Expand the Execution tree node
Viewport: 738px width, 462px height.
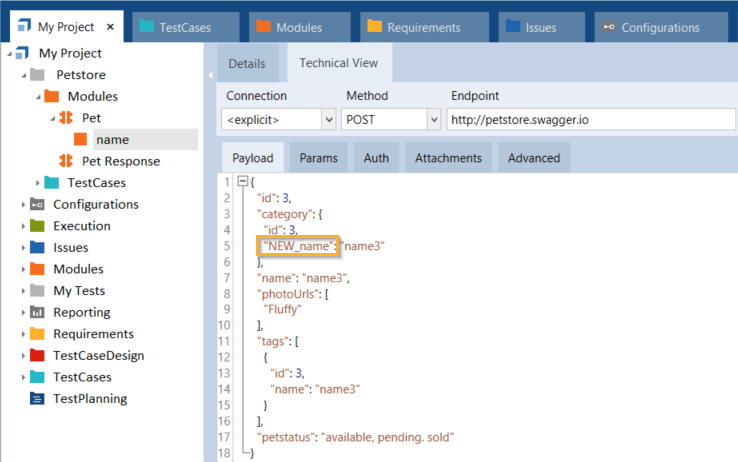(22, 227)
